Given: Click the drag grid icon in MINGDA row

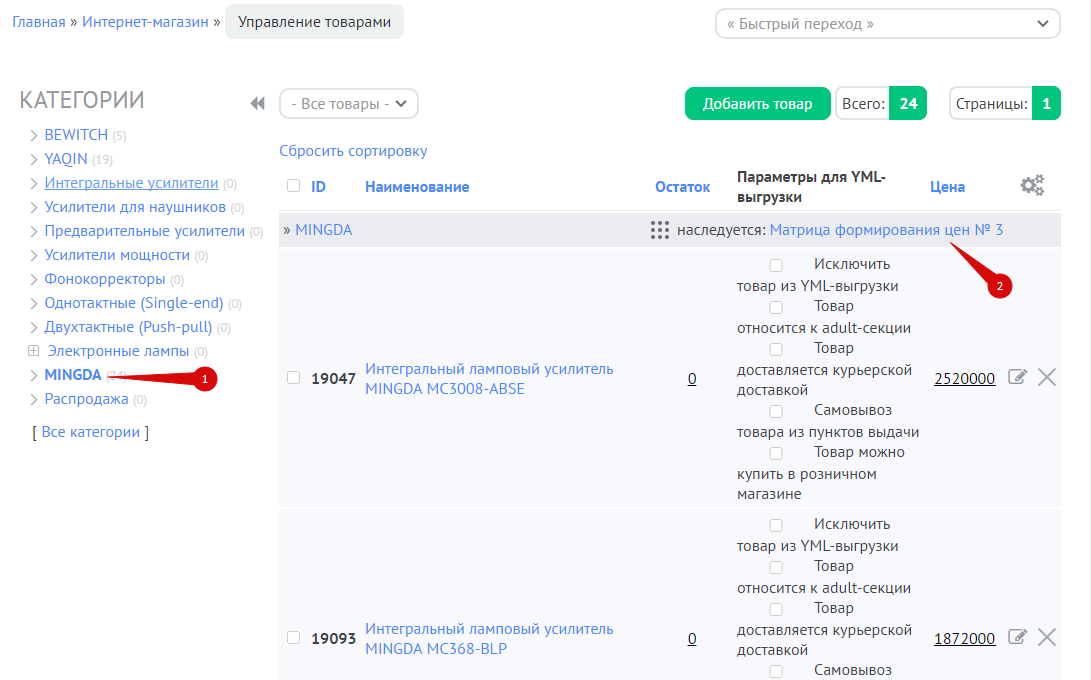Looking at the screenshot, I should click(x=659, y=230).
